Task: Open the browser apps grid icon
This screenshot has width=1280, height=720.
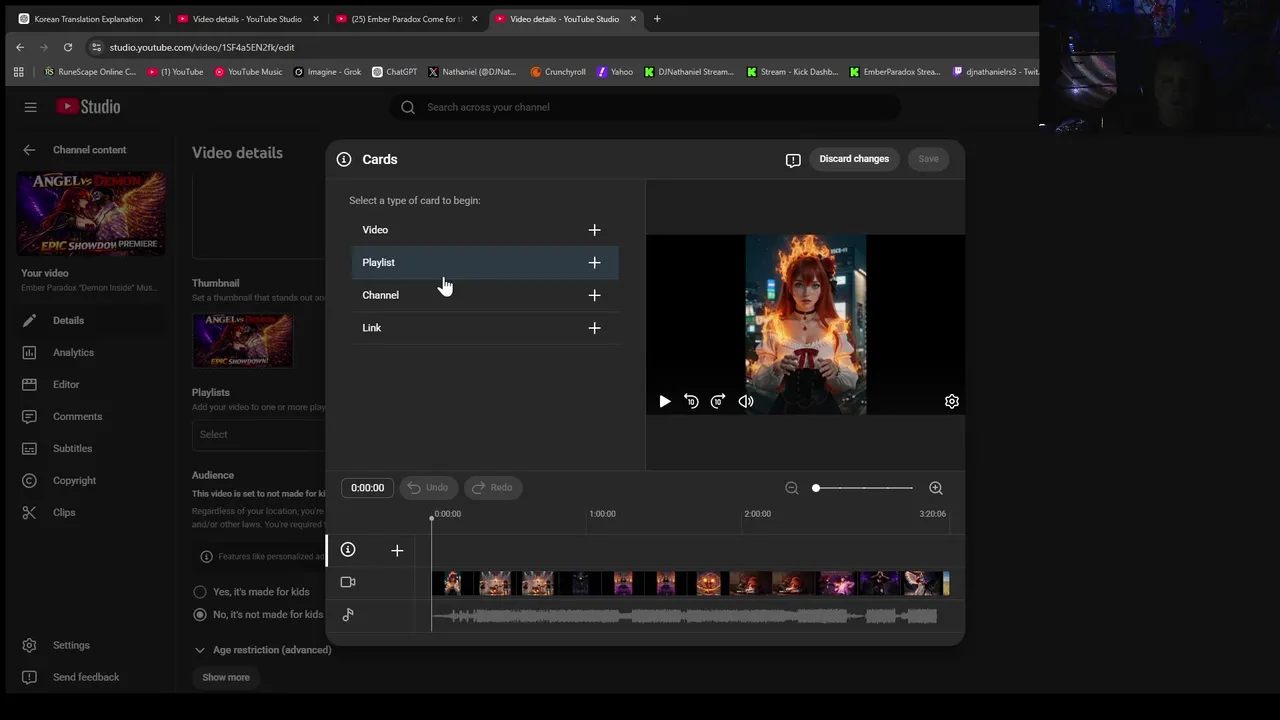Action: pyautogui.click(x=18, y=72)
